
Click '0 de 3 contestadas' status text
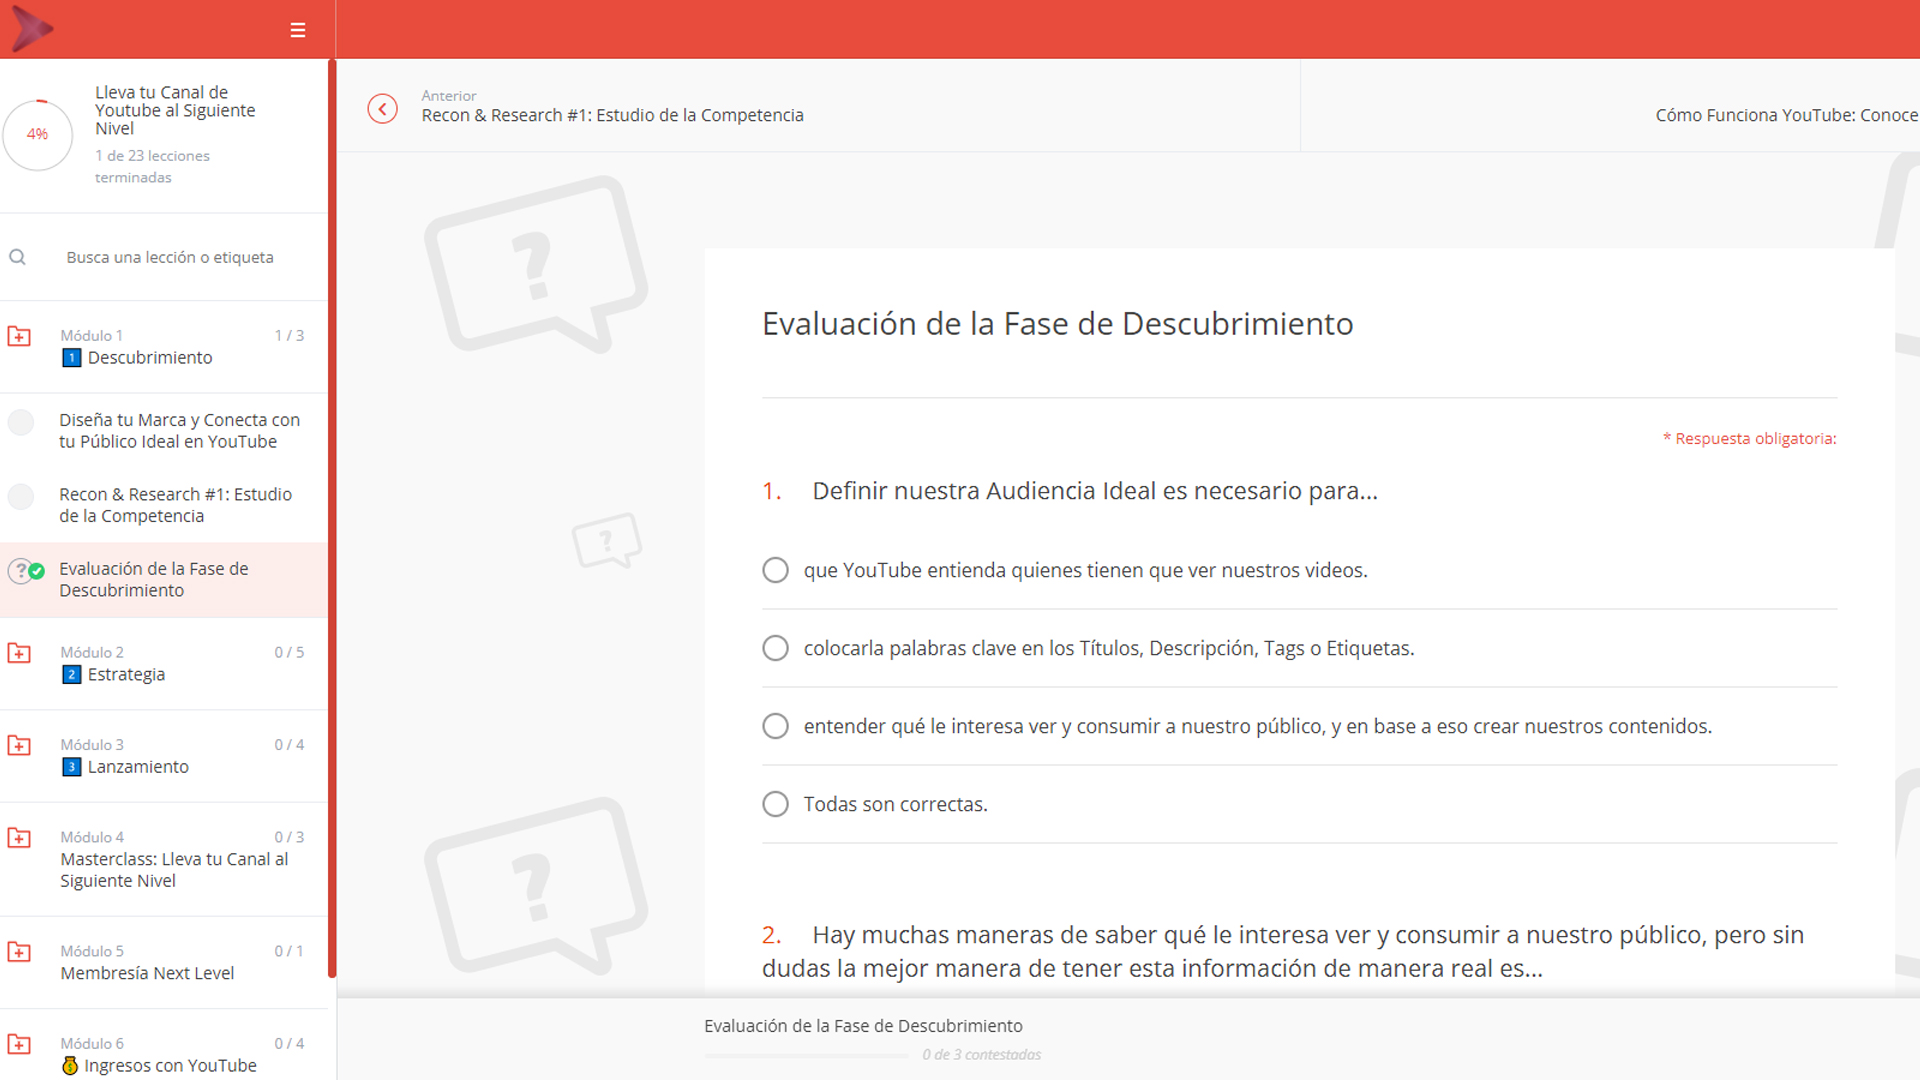[x=981, y=1055]
